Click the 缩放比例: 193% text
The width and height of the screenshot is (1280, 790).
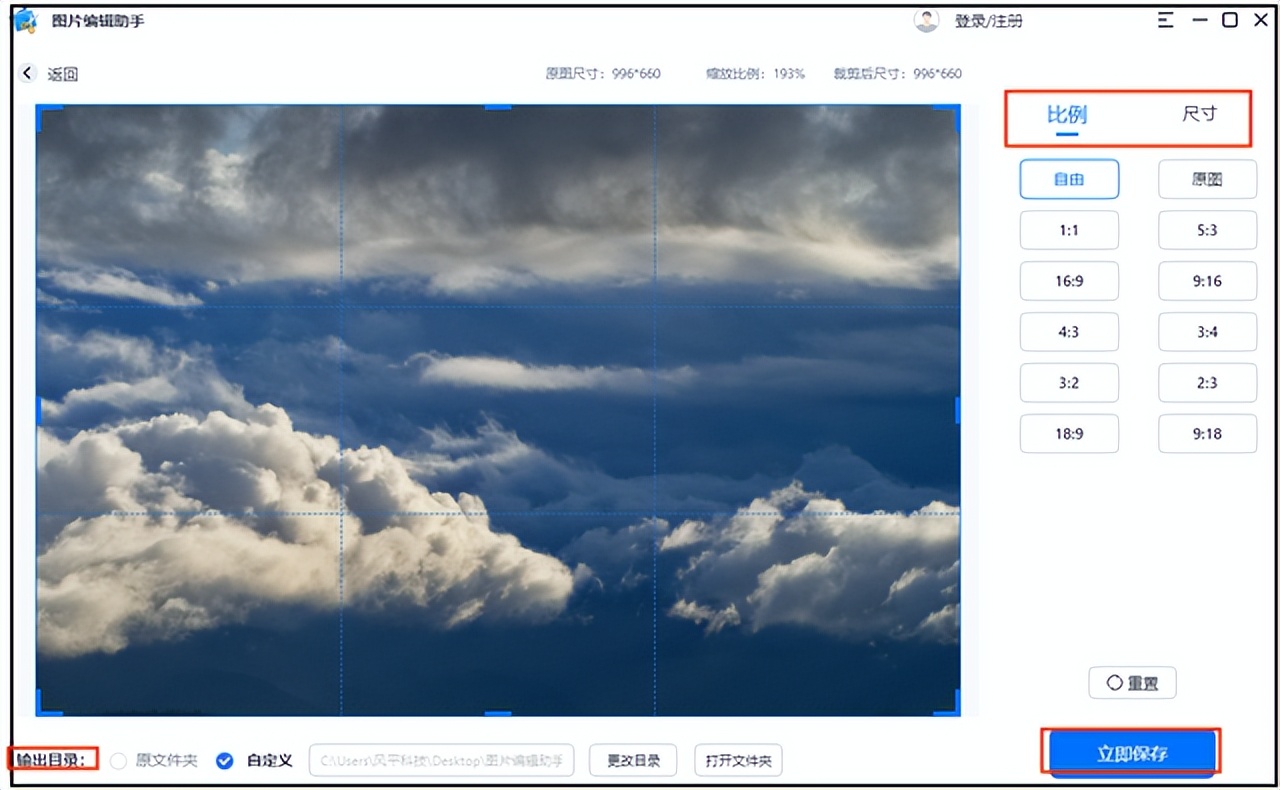pos(753,74)
